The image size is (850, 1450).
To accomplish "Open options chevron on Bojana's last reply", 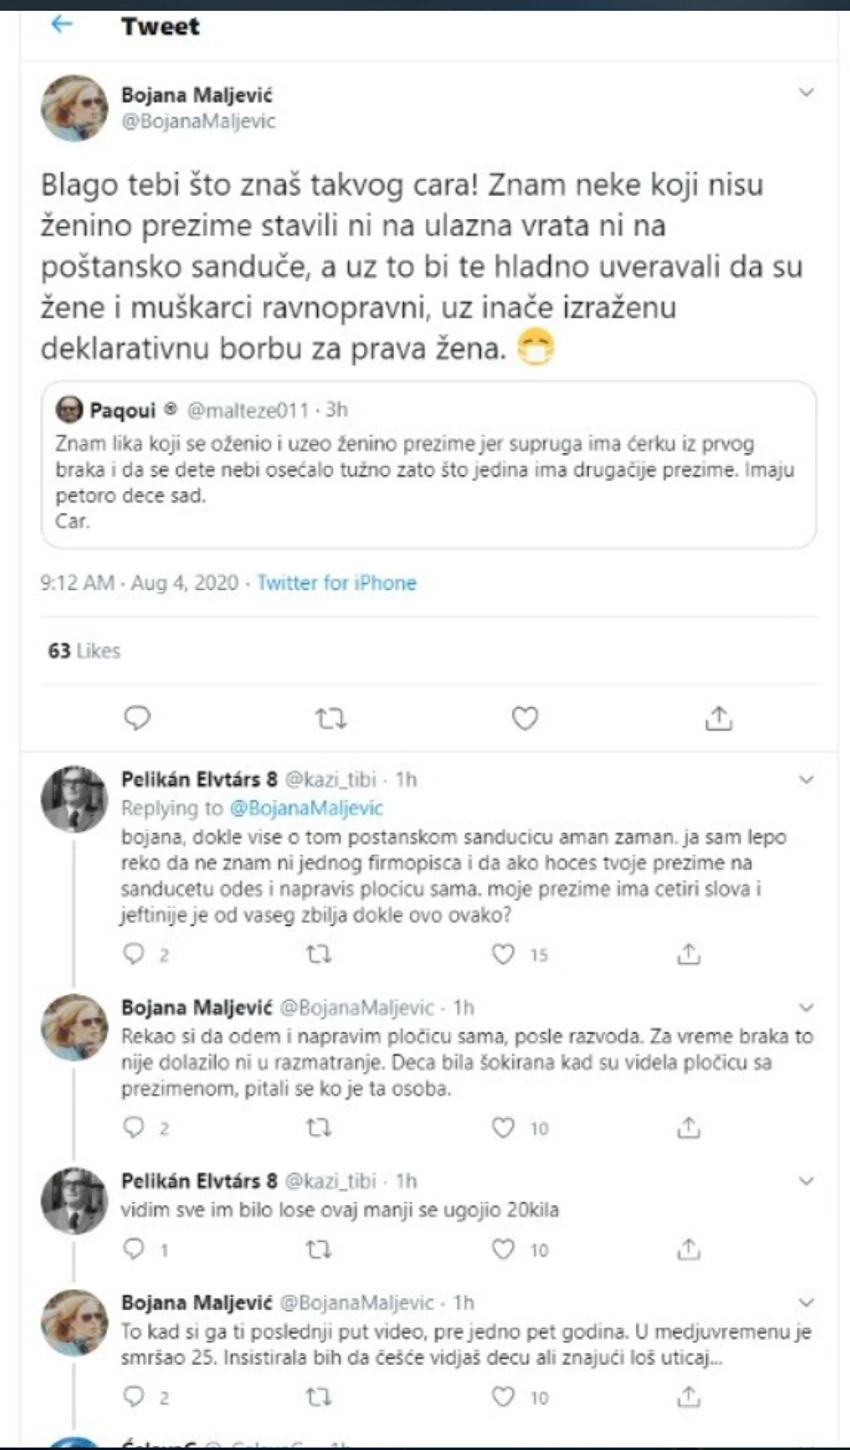I will [x=806, y=1303].
